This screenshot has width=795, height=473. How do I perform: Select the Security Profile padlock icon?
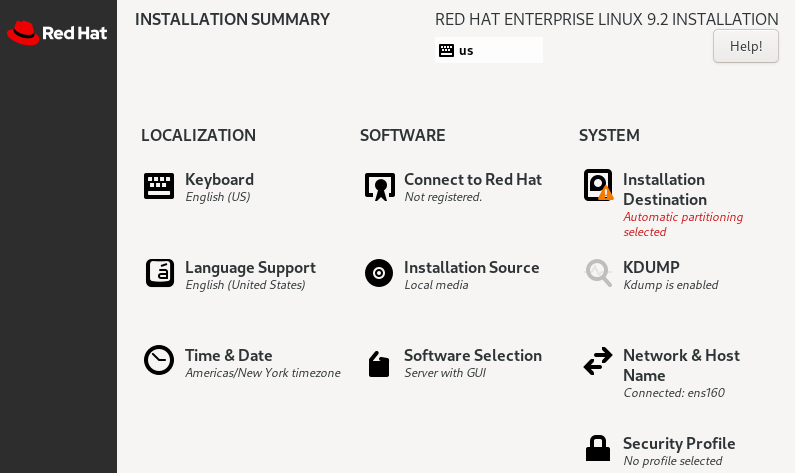click(x=598, y=448)
